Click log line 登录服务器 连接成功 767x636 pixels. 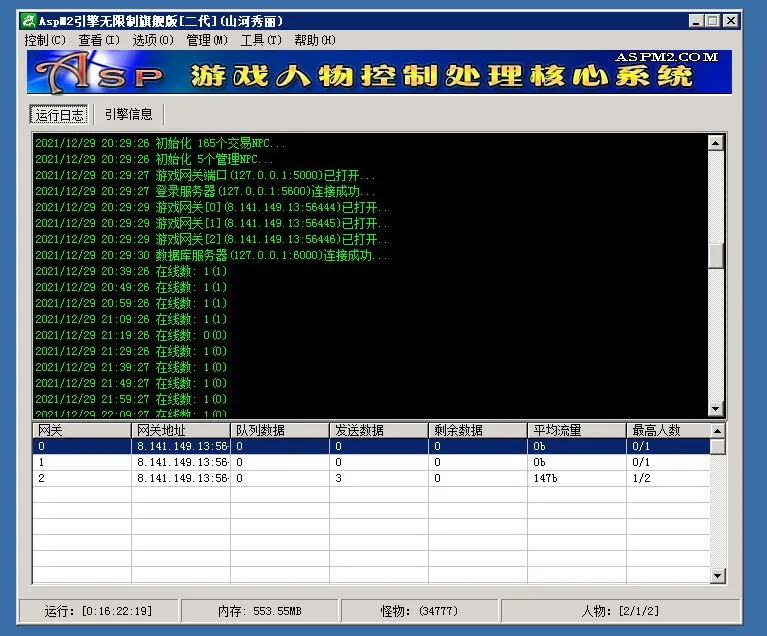tap(205, 191)
